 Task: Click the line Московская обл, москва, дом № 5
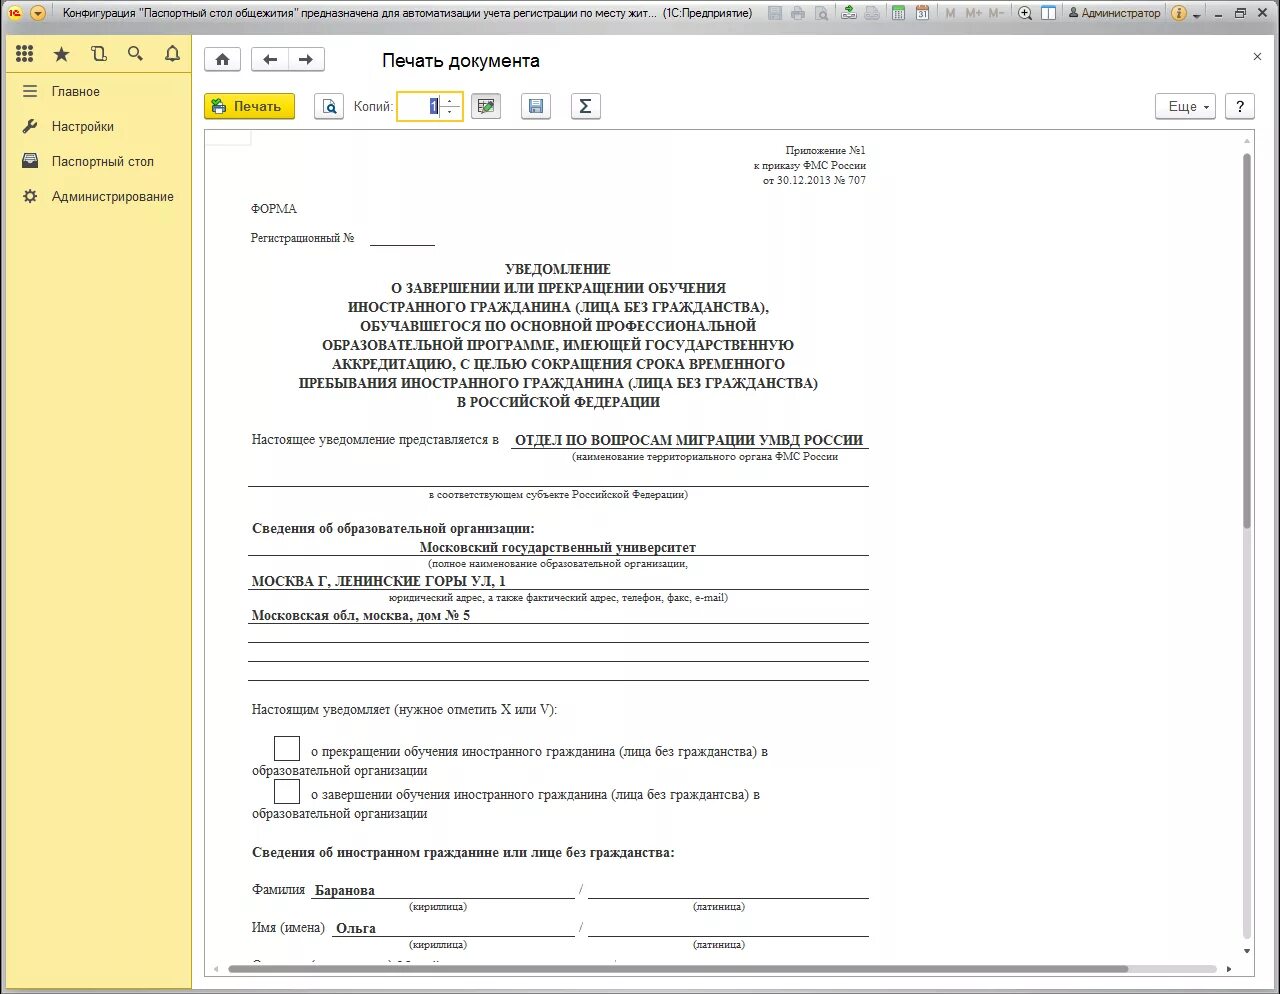coord(361,615)
